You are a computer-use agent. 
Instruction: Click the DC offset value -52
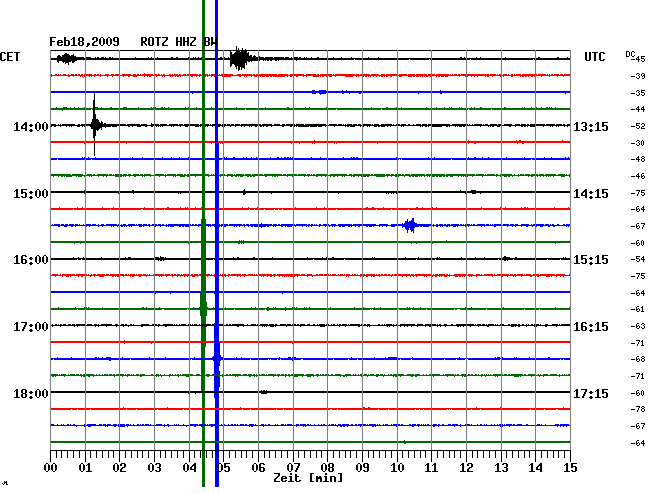pyautogui.click(x=638, y=126)
